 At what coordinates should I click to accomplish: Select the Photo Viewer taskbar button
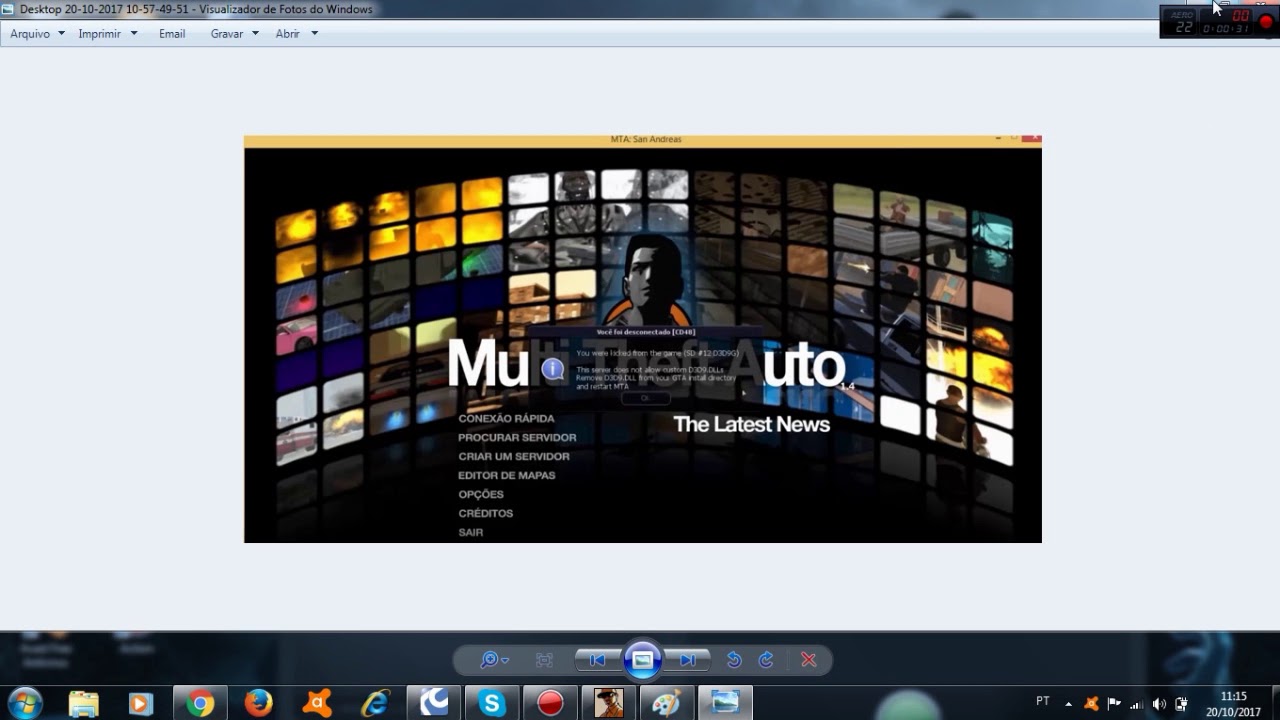(725, 703)
